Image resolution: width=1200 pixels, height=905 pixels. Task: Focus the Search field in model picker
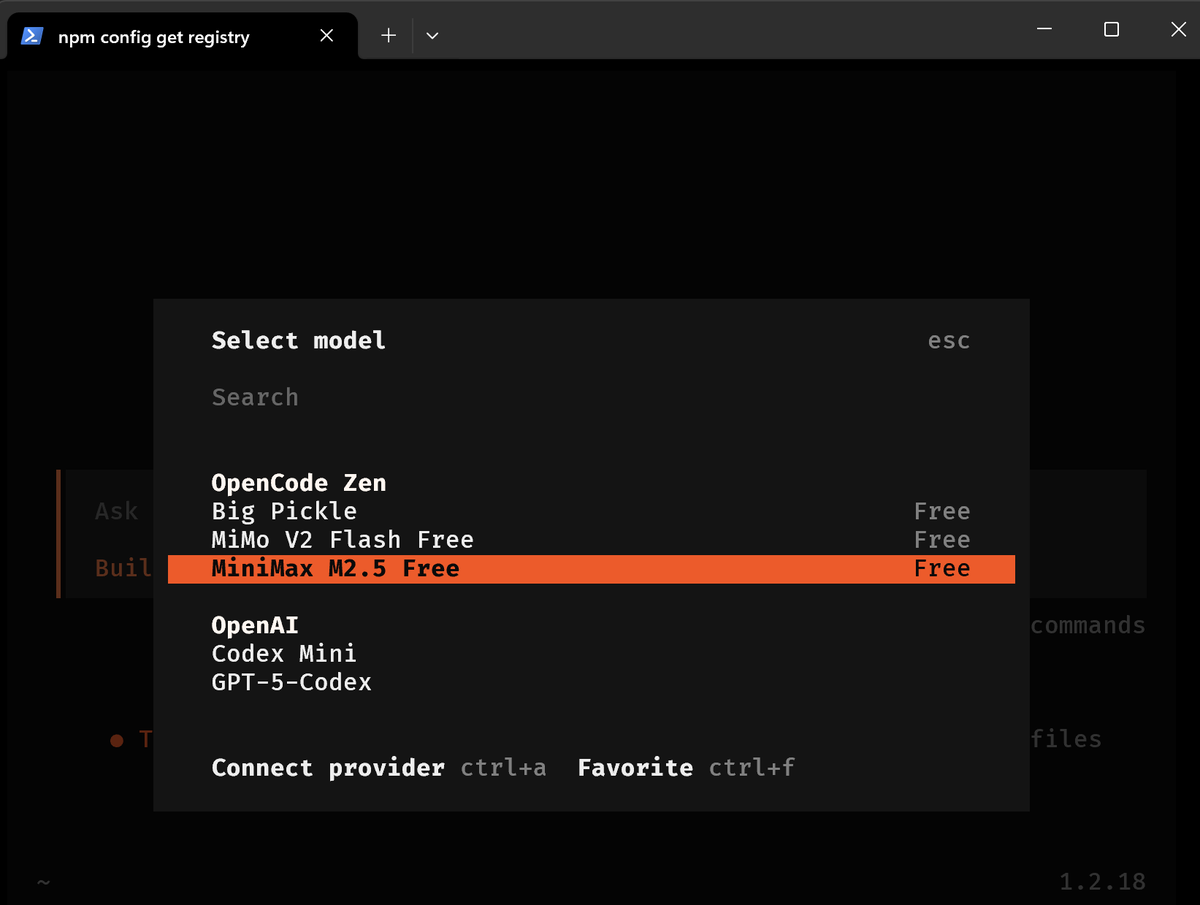591,397
